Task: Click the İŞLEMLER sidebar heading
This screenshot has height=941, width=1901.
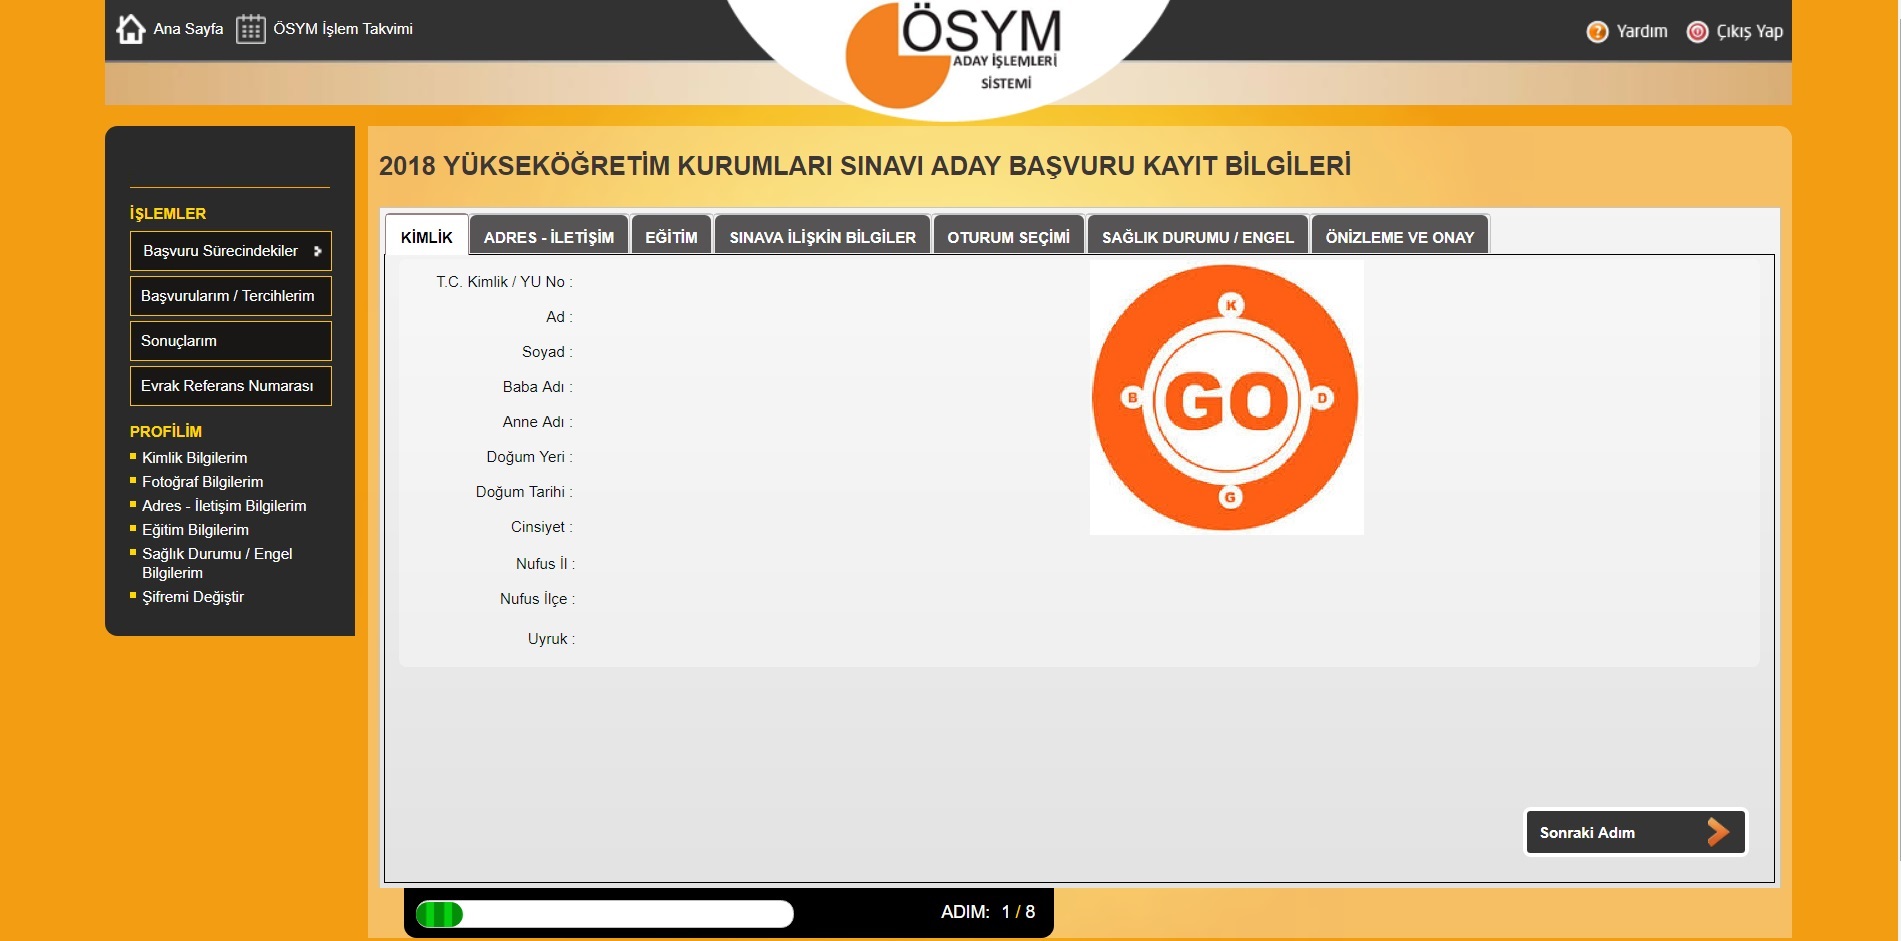Action: 168,214
